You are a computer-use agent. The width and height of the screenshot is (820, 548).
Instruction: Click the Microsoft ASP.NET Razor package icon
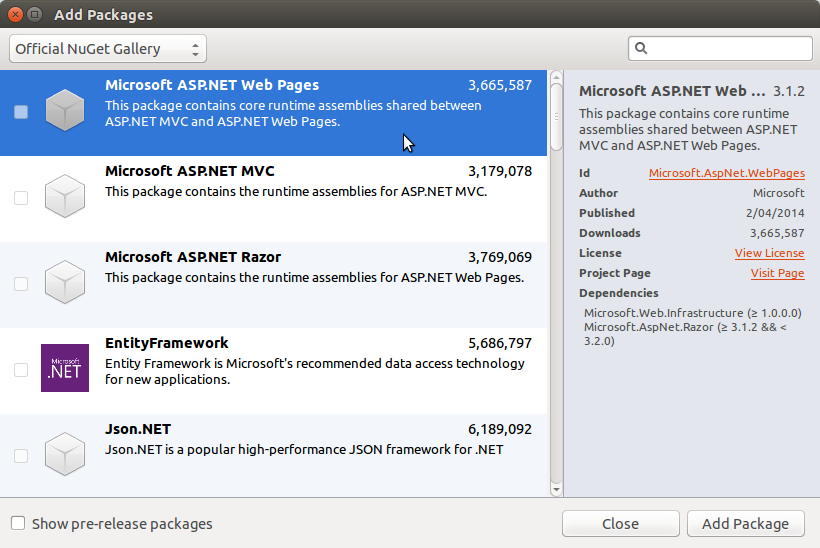point(65,282)
